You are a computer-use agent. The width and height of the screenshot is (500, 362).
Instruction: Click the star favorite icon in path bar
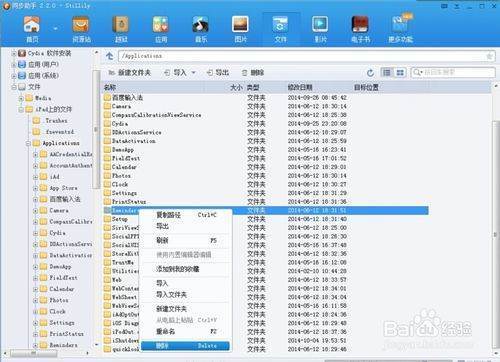489,56
